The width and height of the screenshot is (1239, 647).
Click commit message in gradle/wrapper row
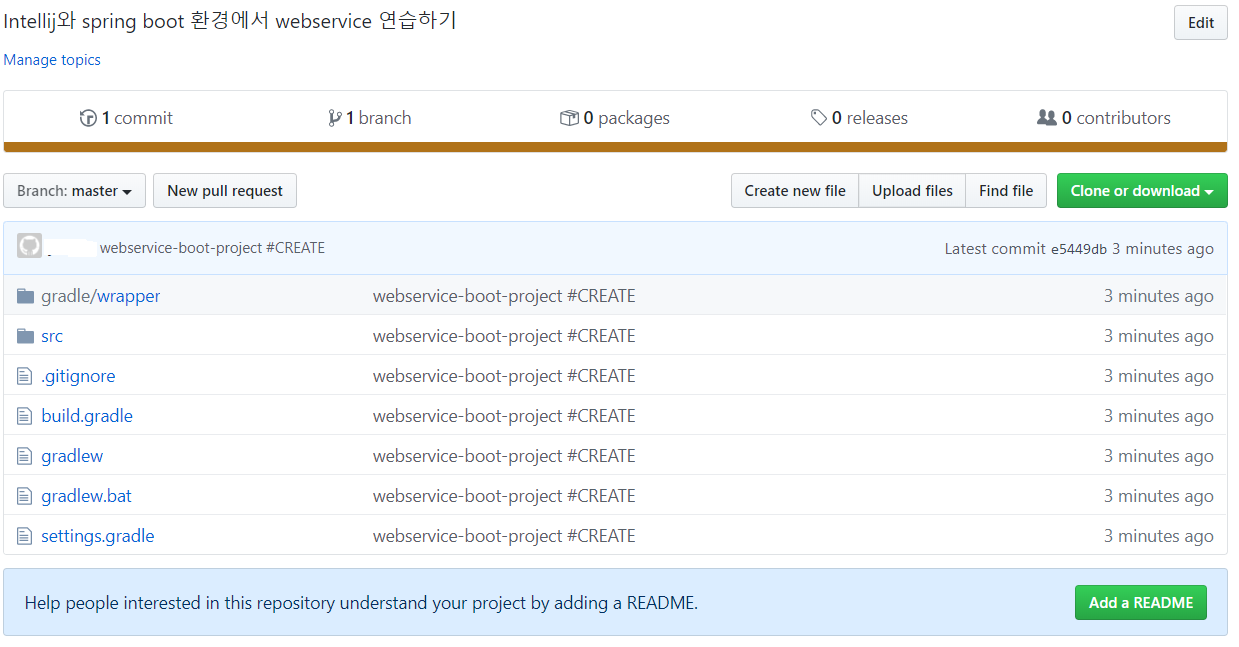504,296
